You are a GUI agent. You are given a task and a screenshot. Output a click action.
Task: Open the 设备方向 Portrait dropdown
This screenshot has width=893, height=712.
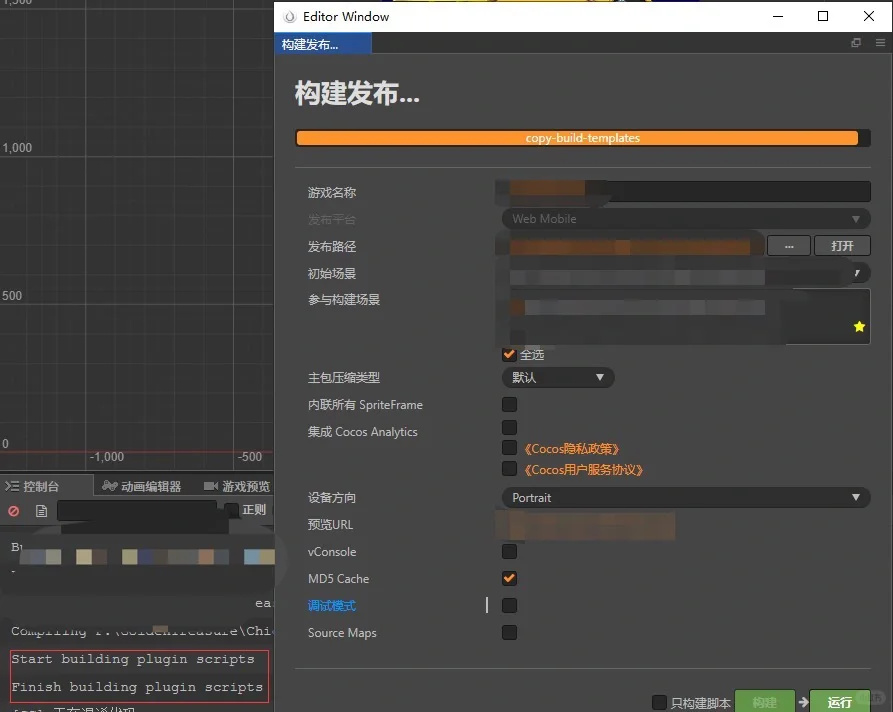click(686, 497)
